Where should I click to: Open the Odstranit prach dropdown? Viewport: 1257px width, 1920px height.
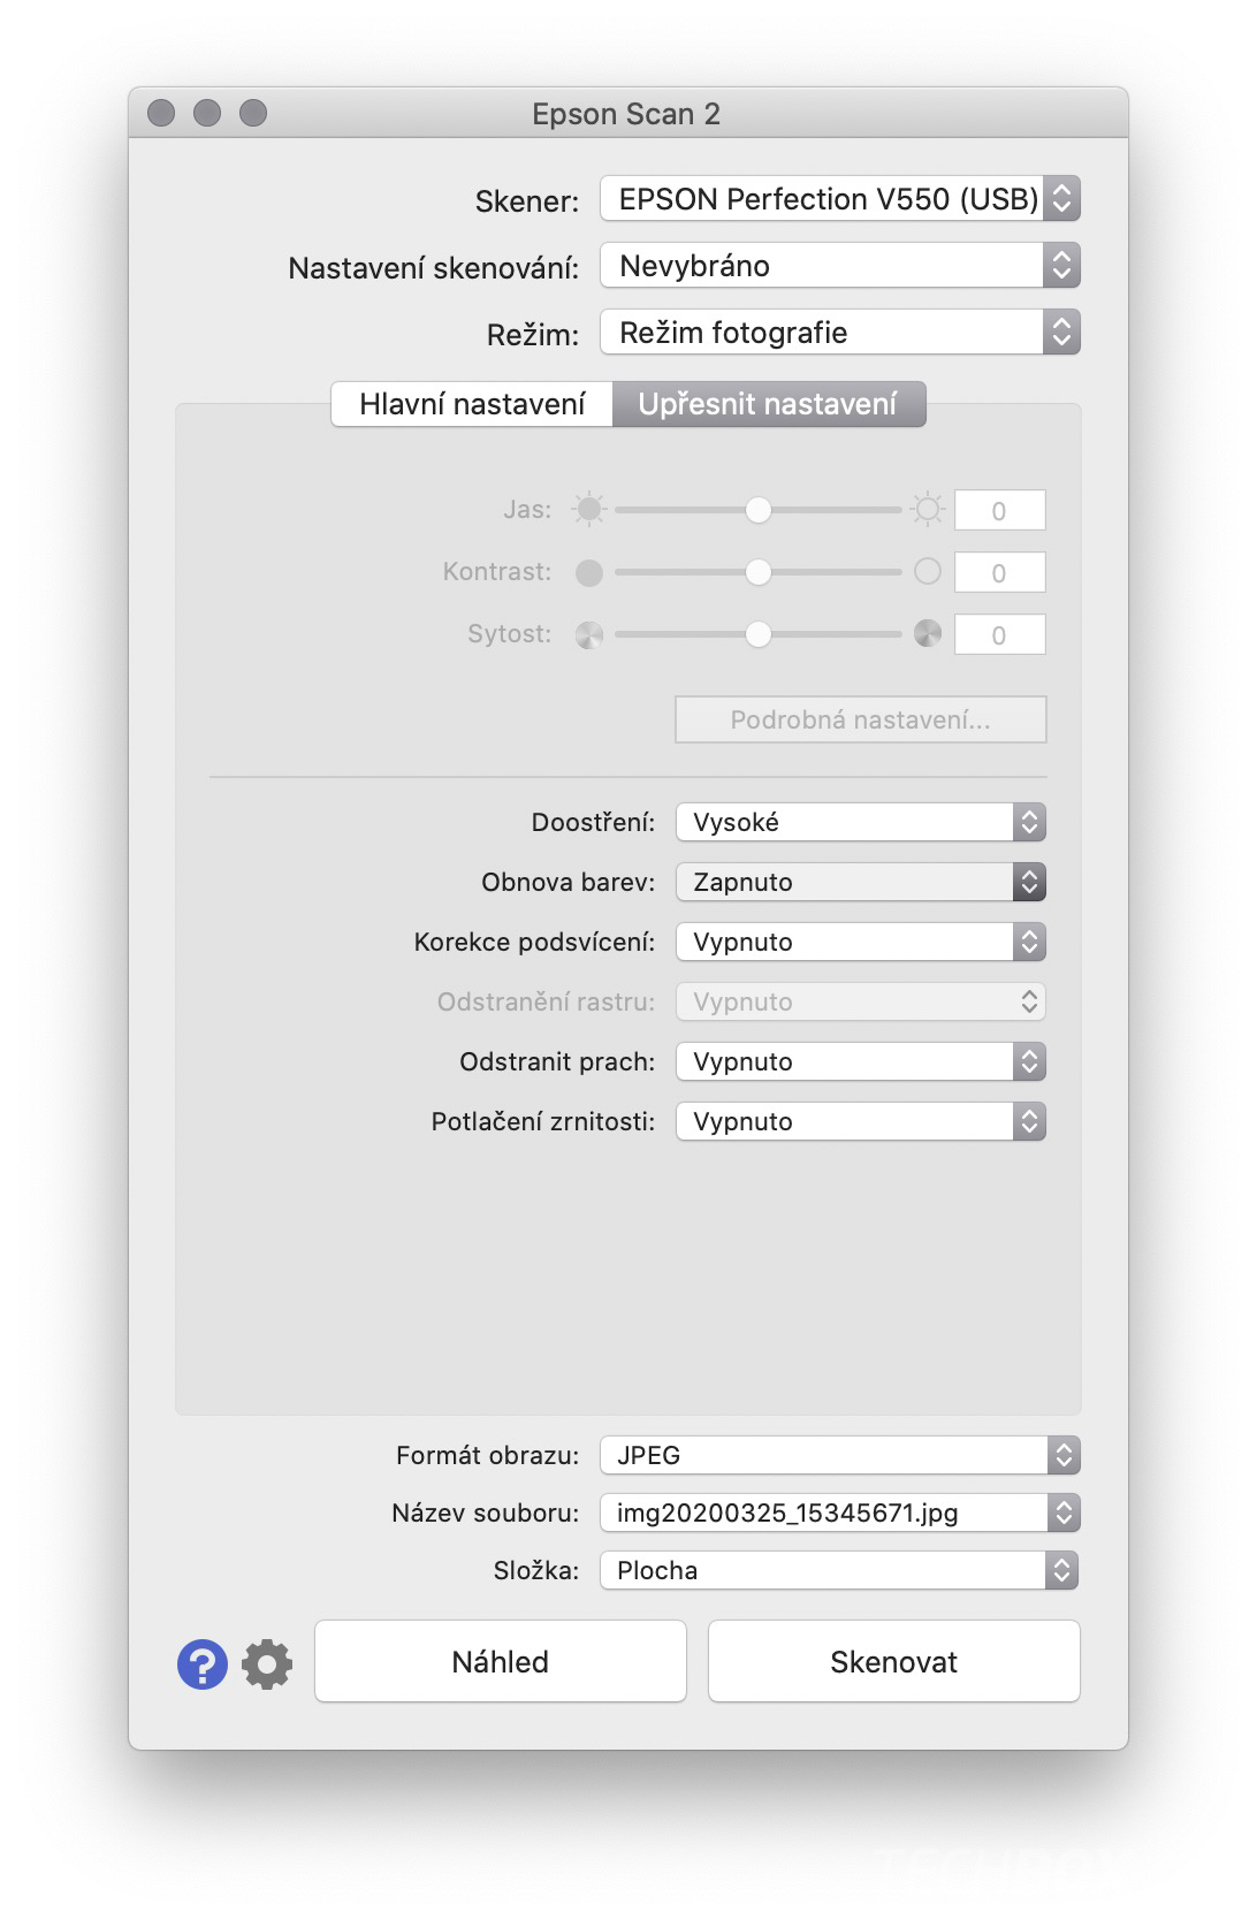click(x=861, y=1062)
